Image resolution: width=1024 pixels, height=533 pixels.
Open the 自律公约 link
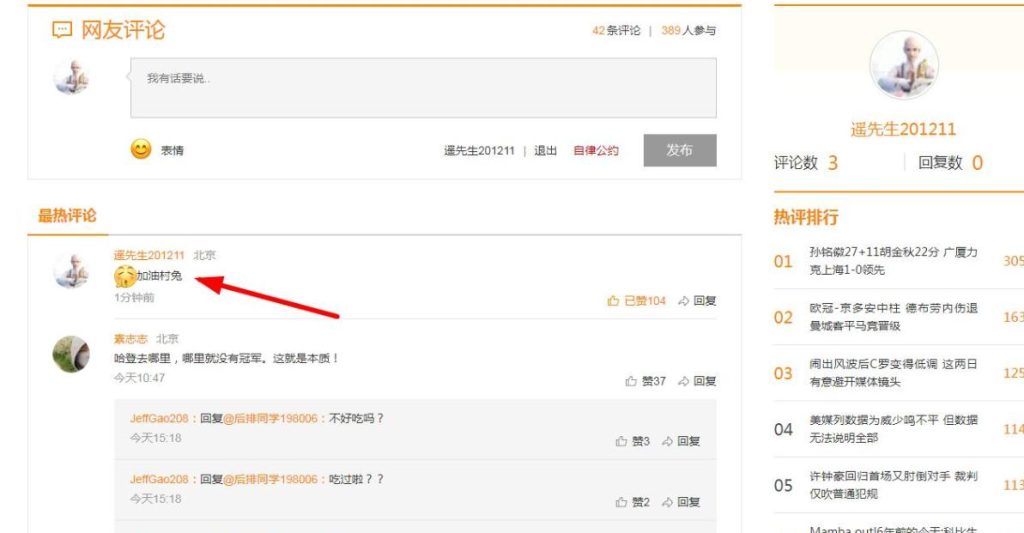595,151
